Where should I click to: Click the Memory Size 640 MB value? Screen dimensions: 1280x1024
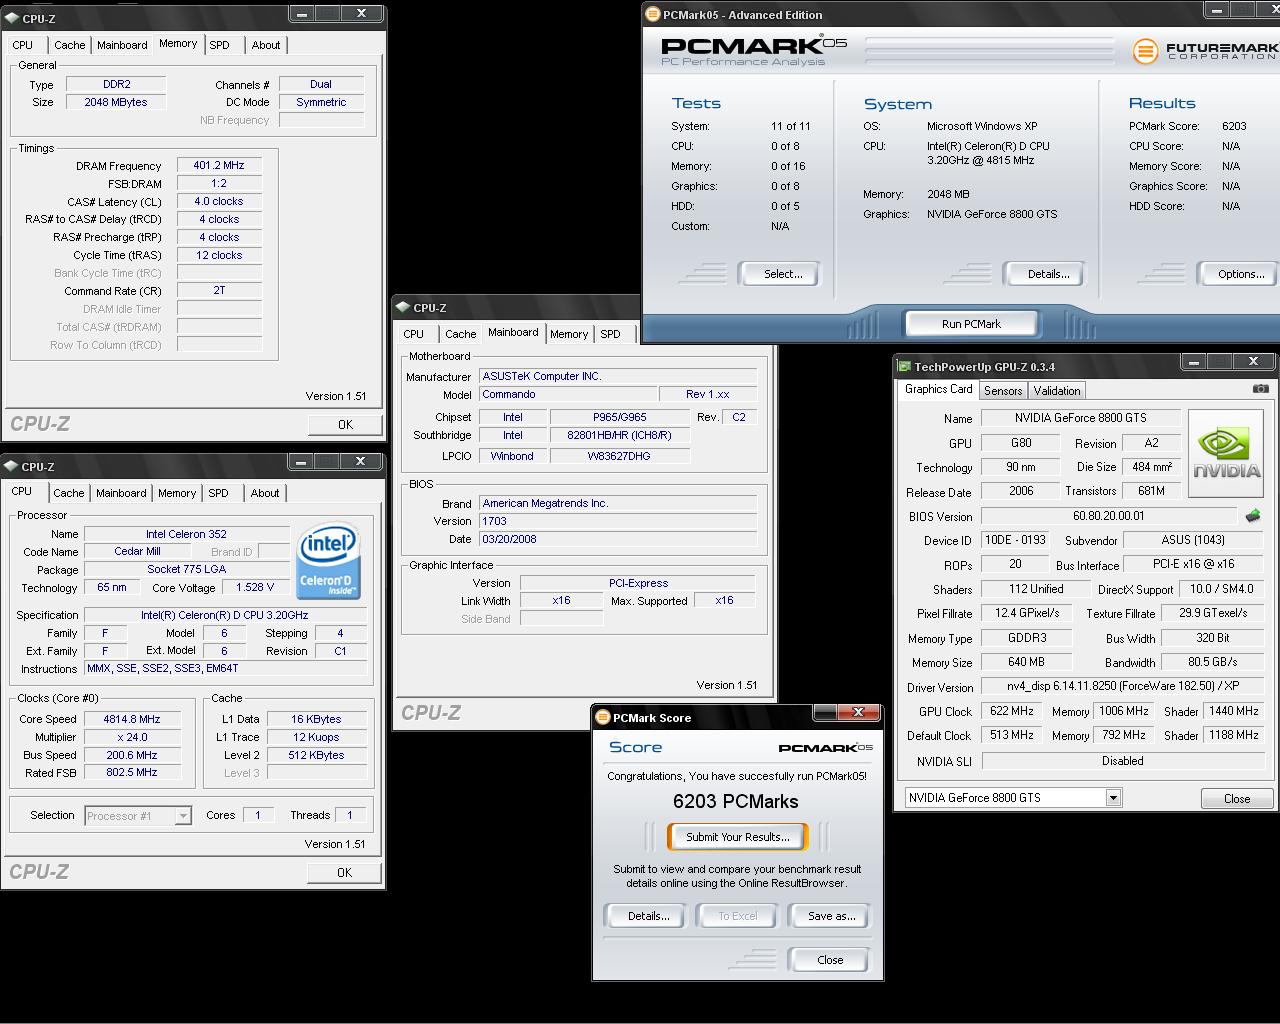pyautogui.click(x=1026, y=662)
